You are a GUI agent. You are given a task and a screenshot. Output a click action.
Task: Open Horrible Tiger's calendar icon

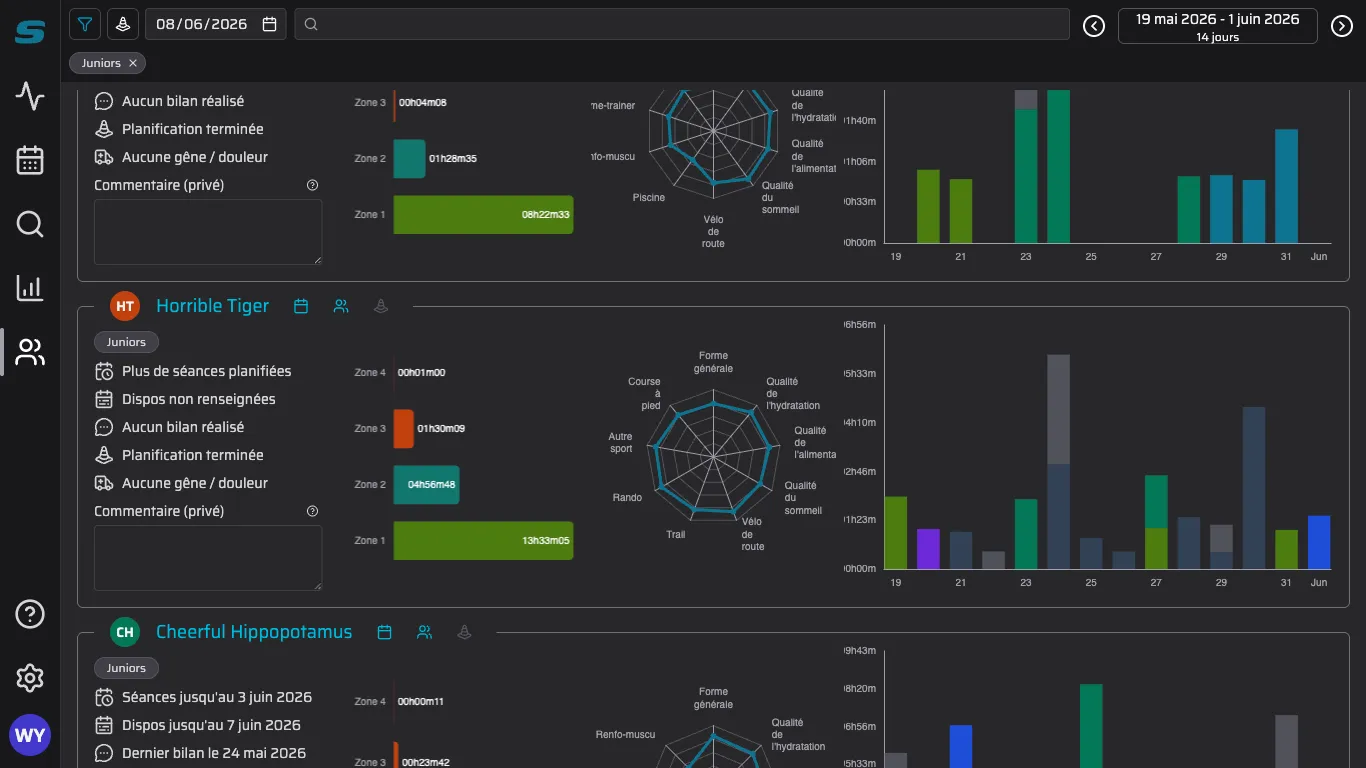(x=301, y=306)
